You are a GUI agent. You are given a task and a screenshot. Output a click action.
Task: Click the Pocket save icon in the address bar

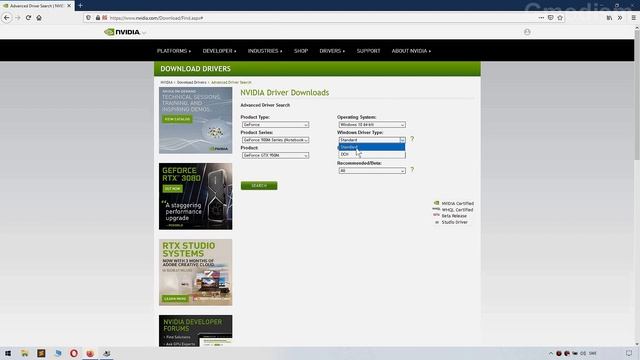click(x=551, y=18)
